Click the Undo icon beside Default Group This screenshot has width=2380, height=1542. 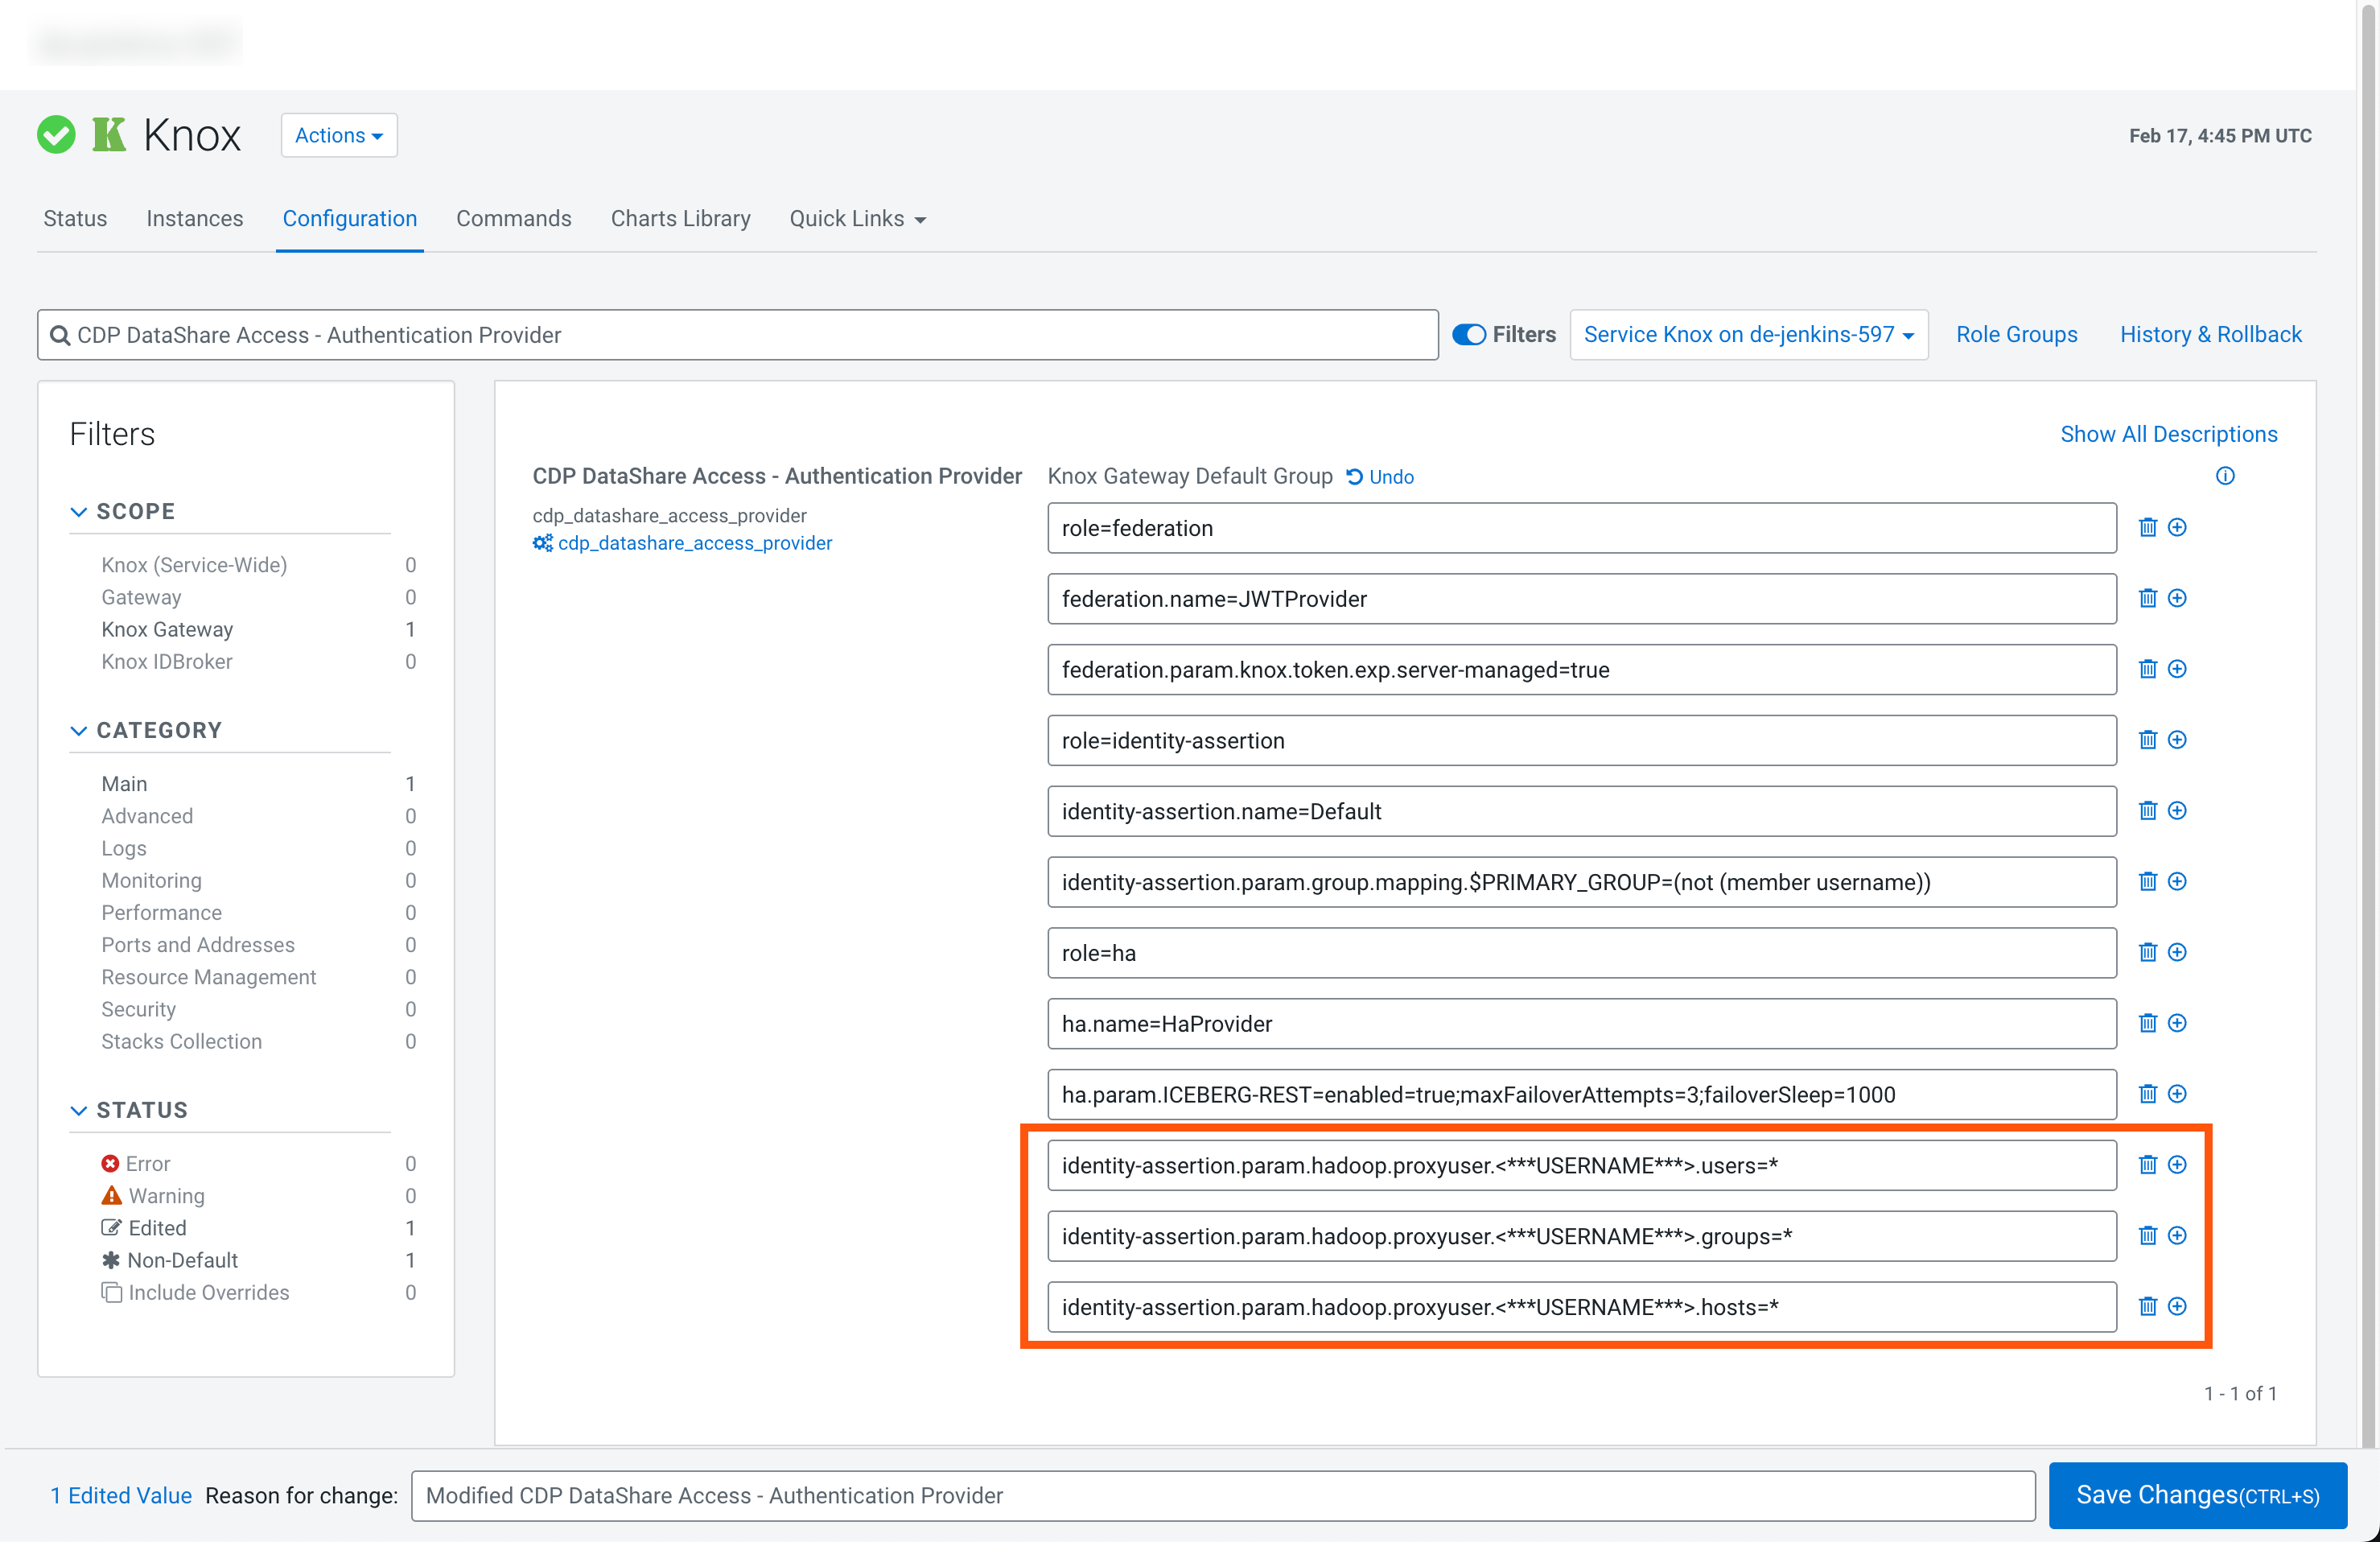pos(1355,477)
